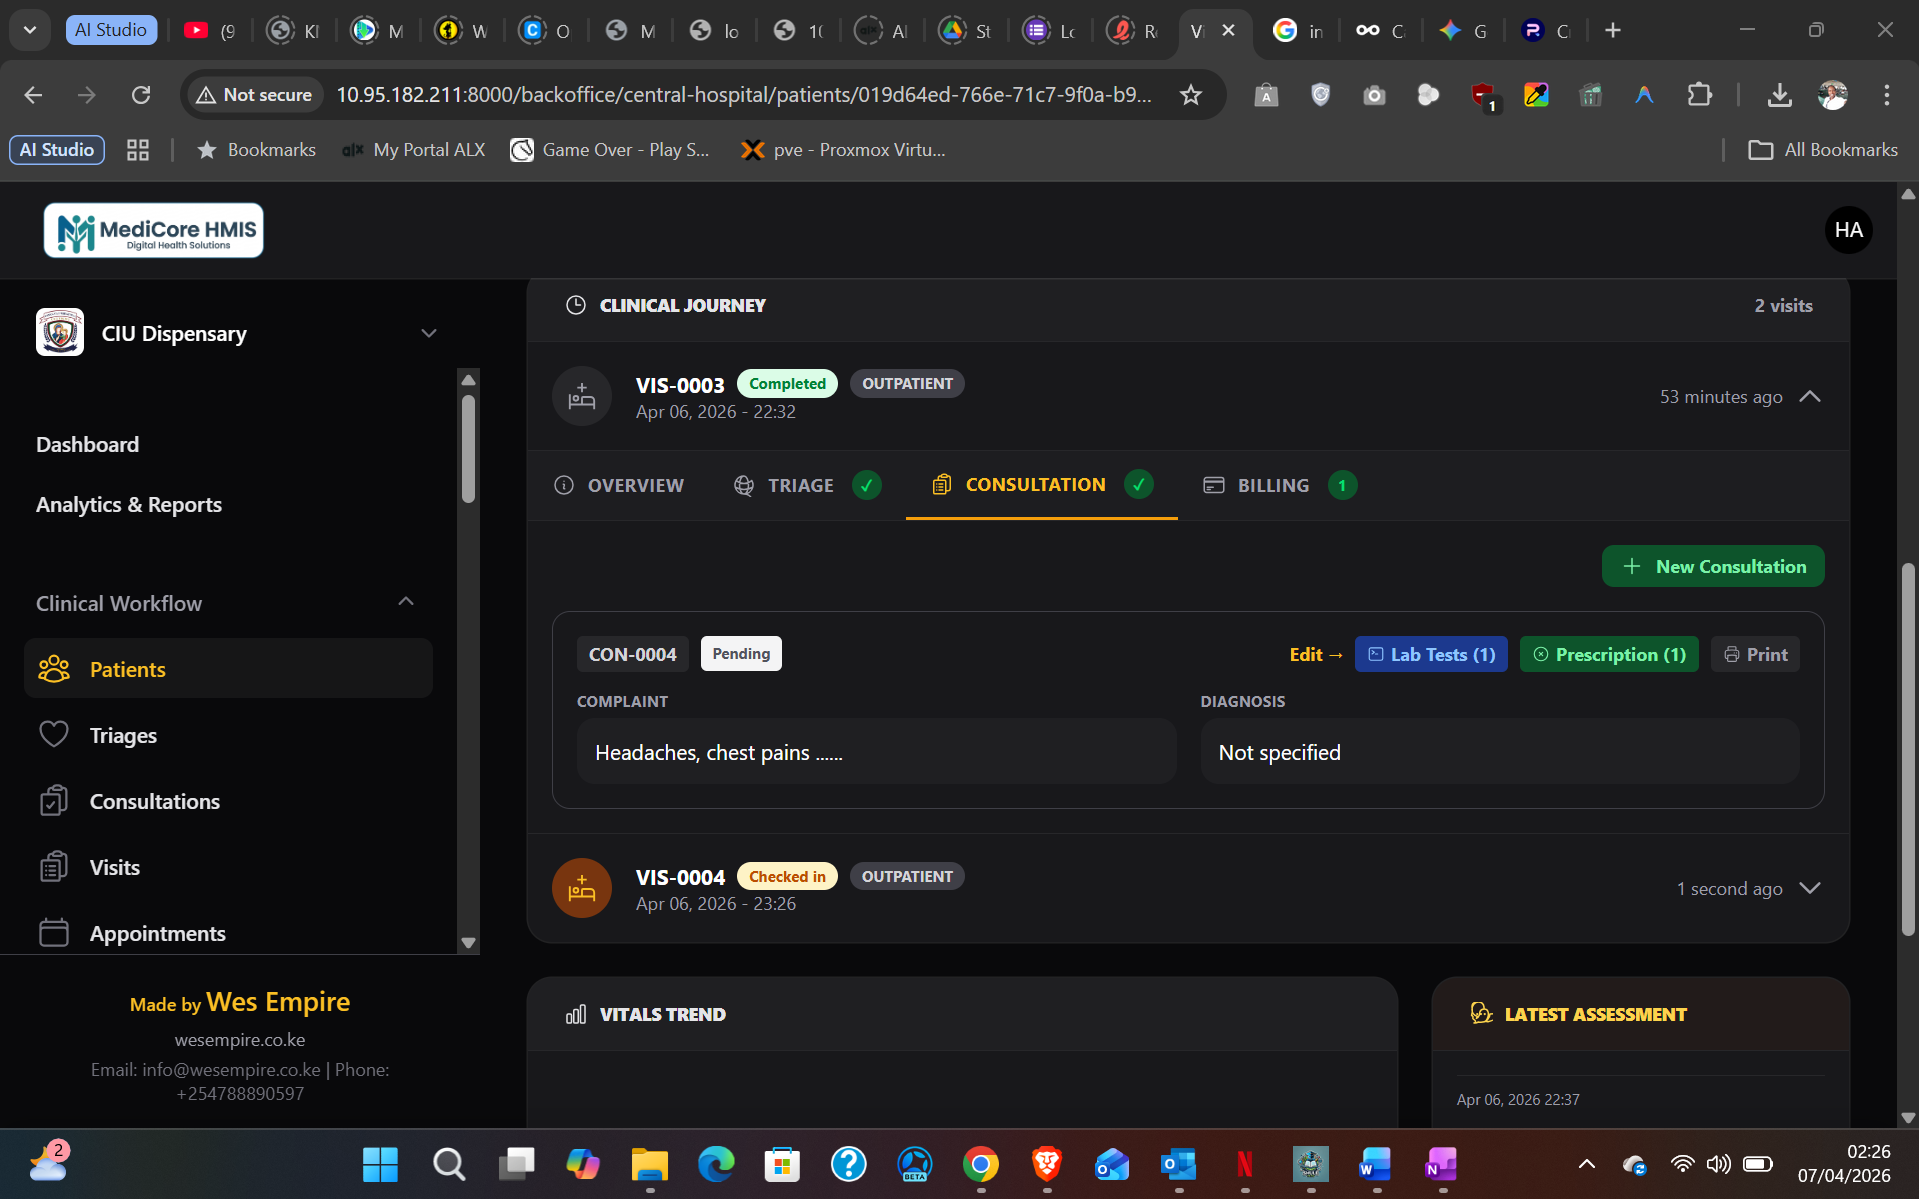Viewport: 1919px width, 1199px height.
Task: Open Triages via the heart icon
Action: (x=54, y=735)
